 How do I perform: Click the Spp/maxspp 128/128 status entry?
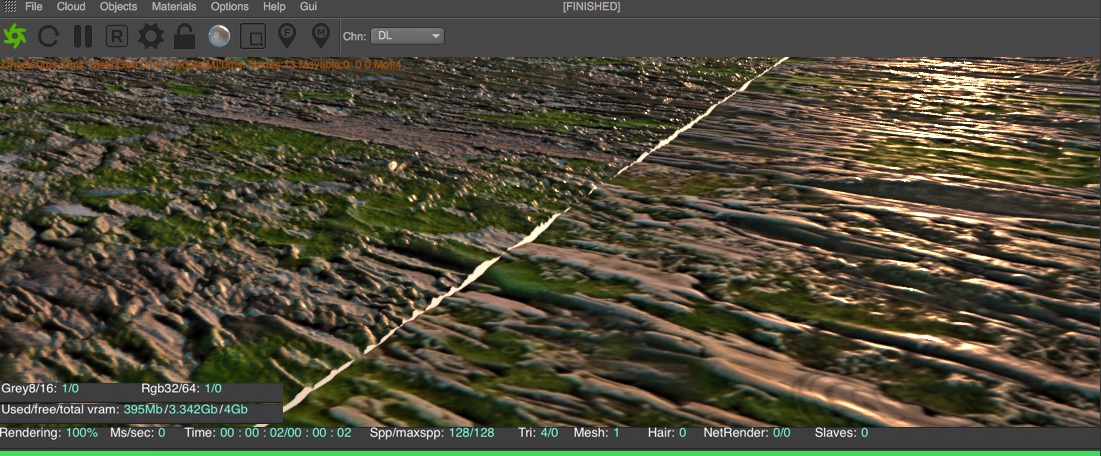[x=432, y=433]
